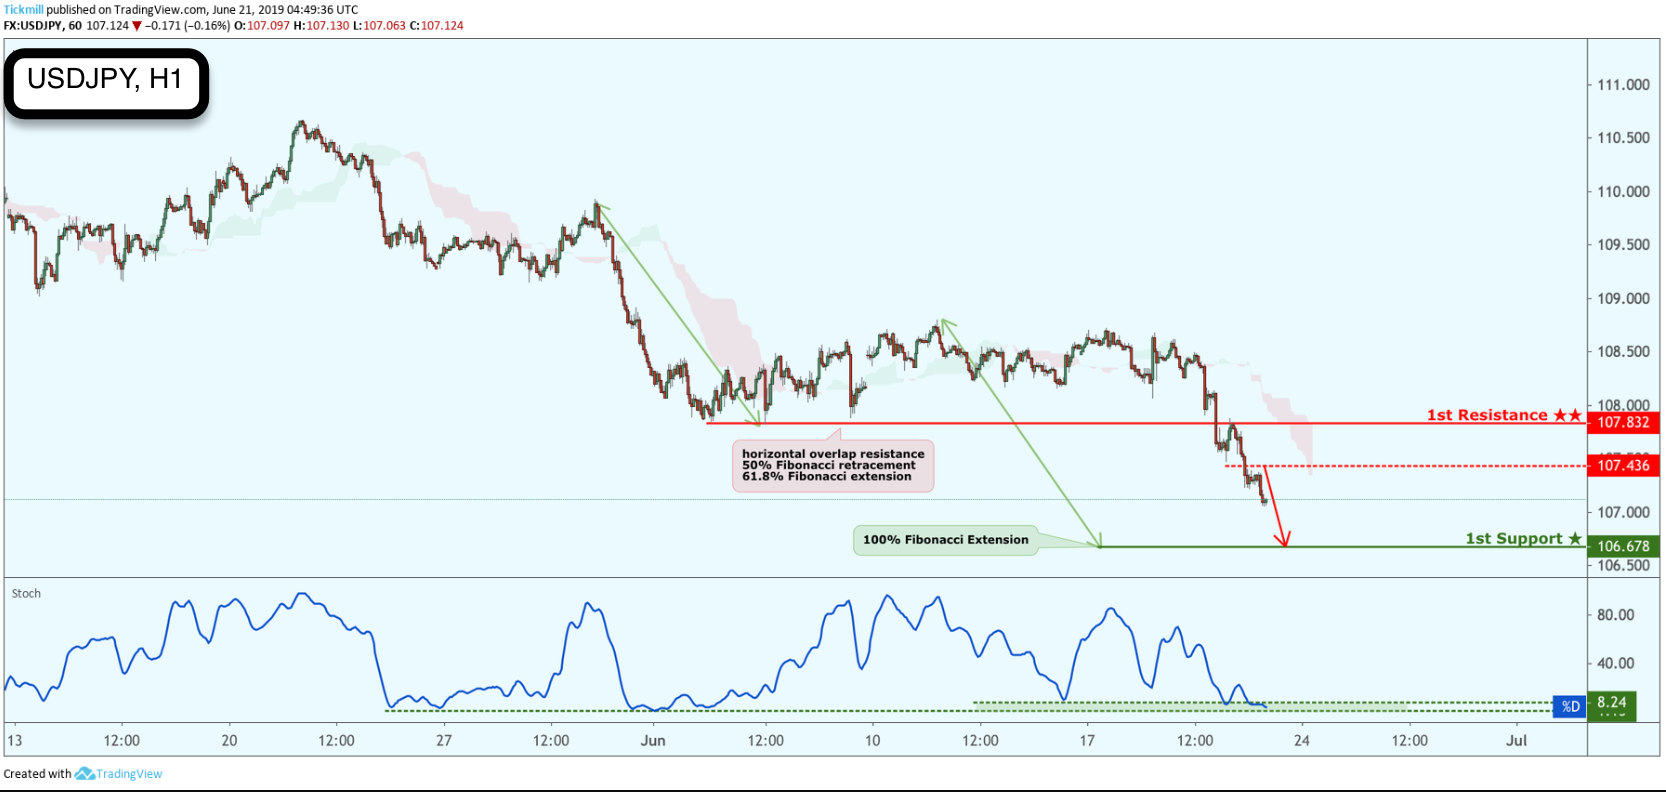Click the Stoch indicator label
The image size is (1666, 792).
coord(26,593)
